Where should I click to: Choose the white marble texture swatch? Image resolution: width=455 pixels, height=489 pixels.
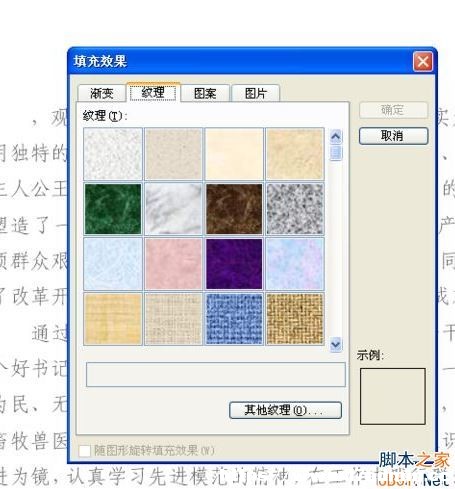(173, 209)
